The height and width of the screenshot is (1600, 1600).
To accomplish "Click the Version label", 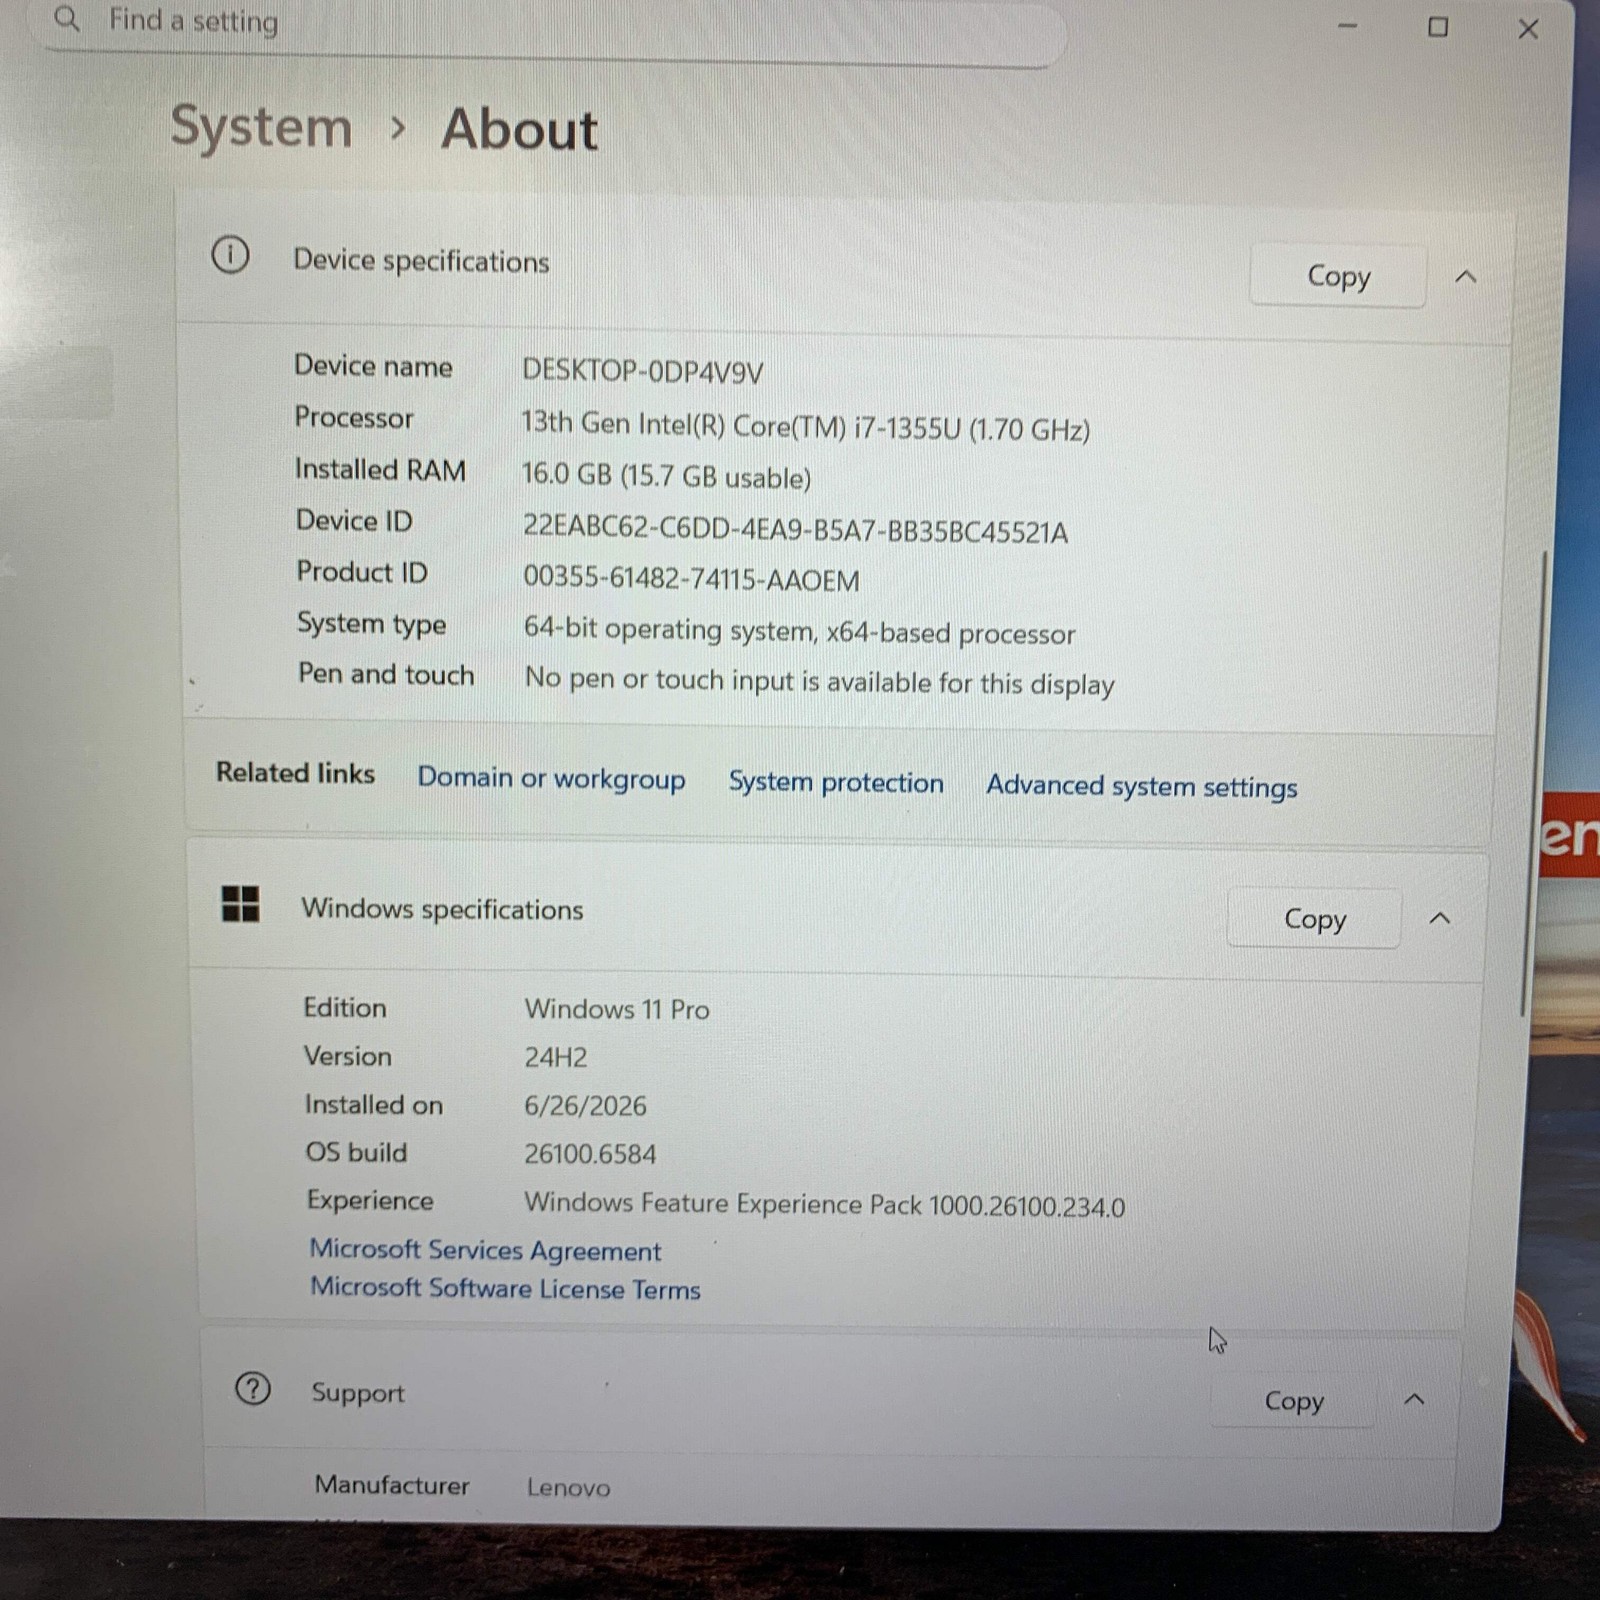I will pyautogui.click(x=347, y=1056).
